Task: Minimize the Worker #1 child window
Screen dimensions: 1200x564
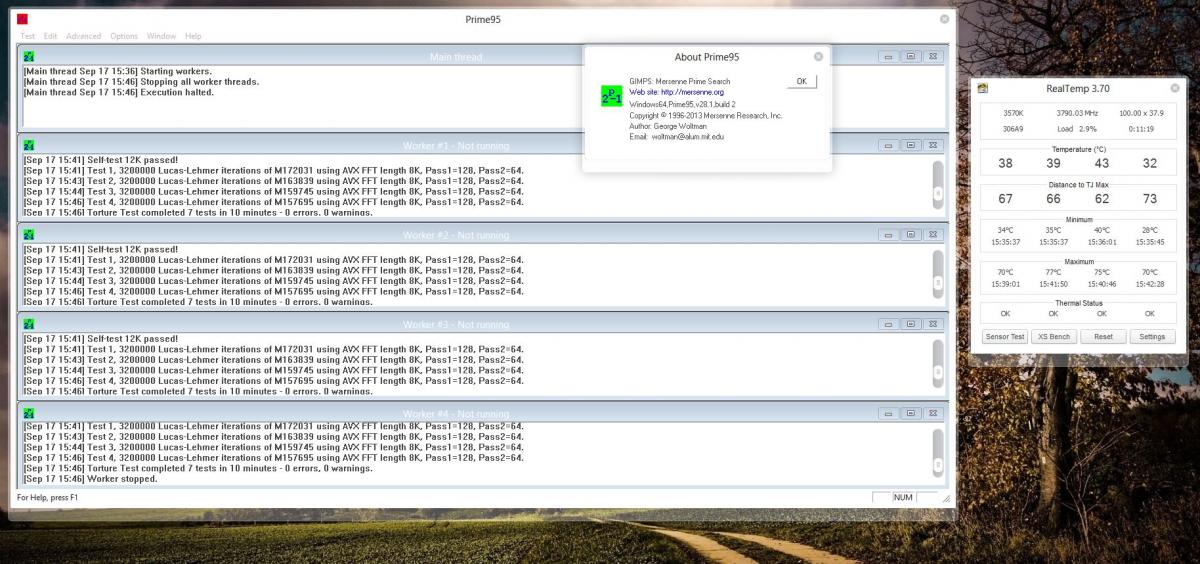Action: point(888,146)
